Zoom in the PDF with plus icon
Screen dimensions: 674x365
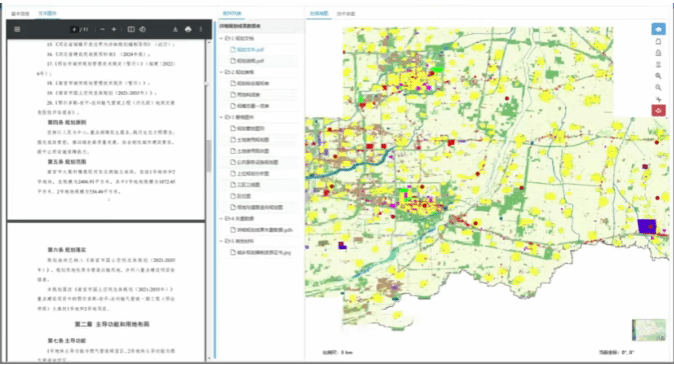click(114, 29)
